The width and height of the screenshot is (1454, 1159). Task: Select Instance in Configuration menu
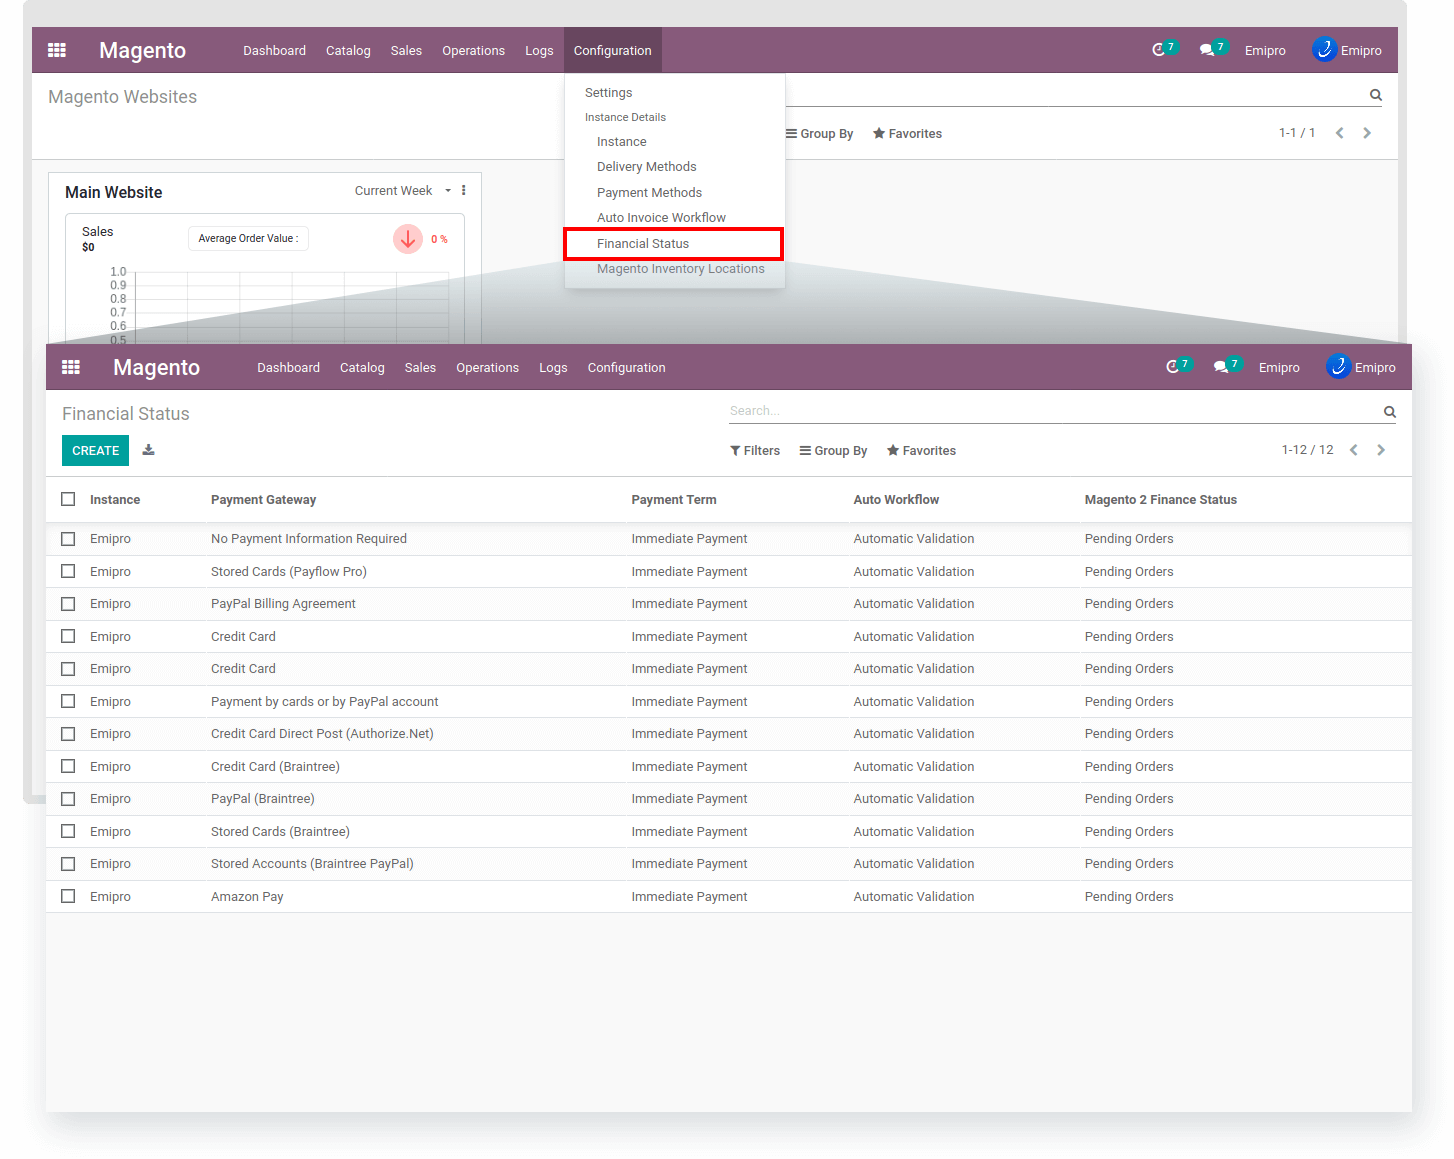621,142
